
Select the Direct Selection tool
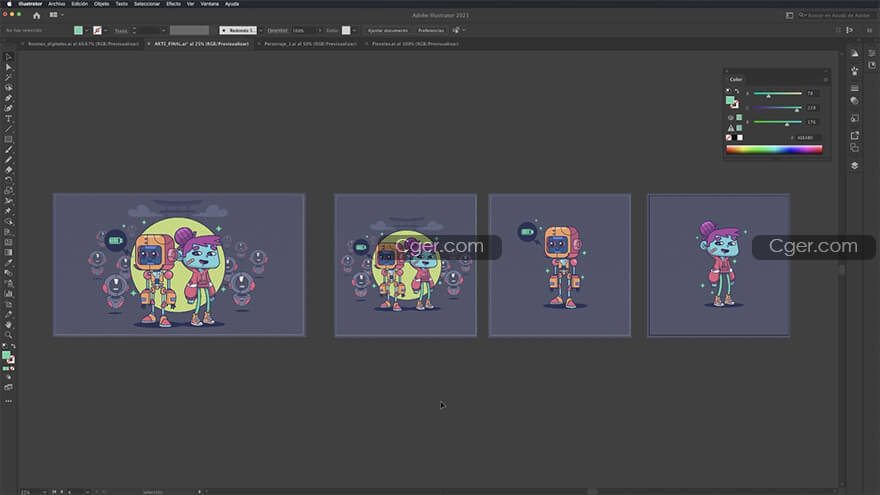(8, 67)
